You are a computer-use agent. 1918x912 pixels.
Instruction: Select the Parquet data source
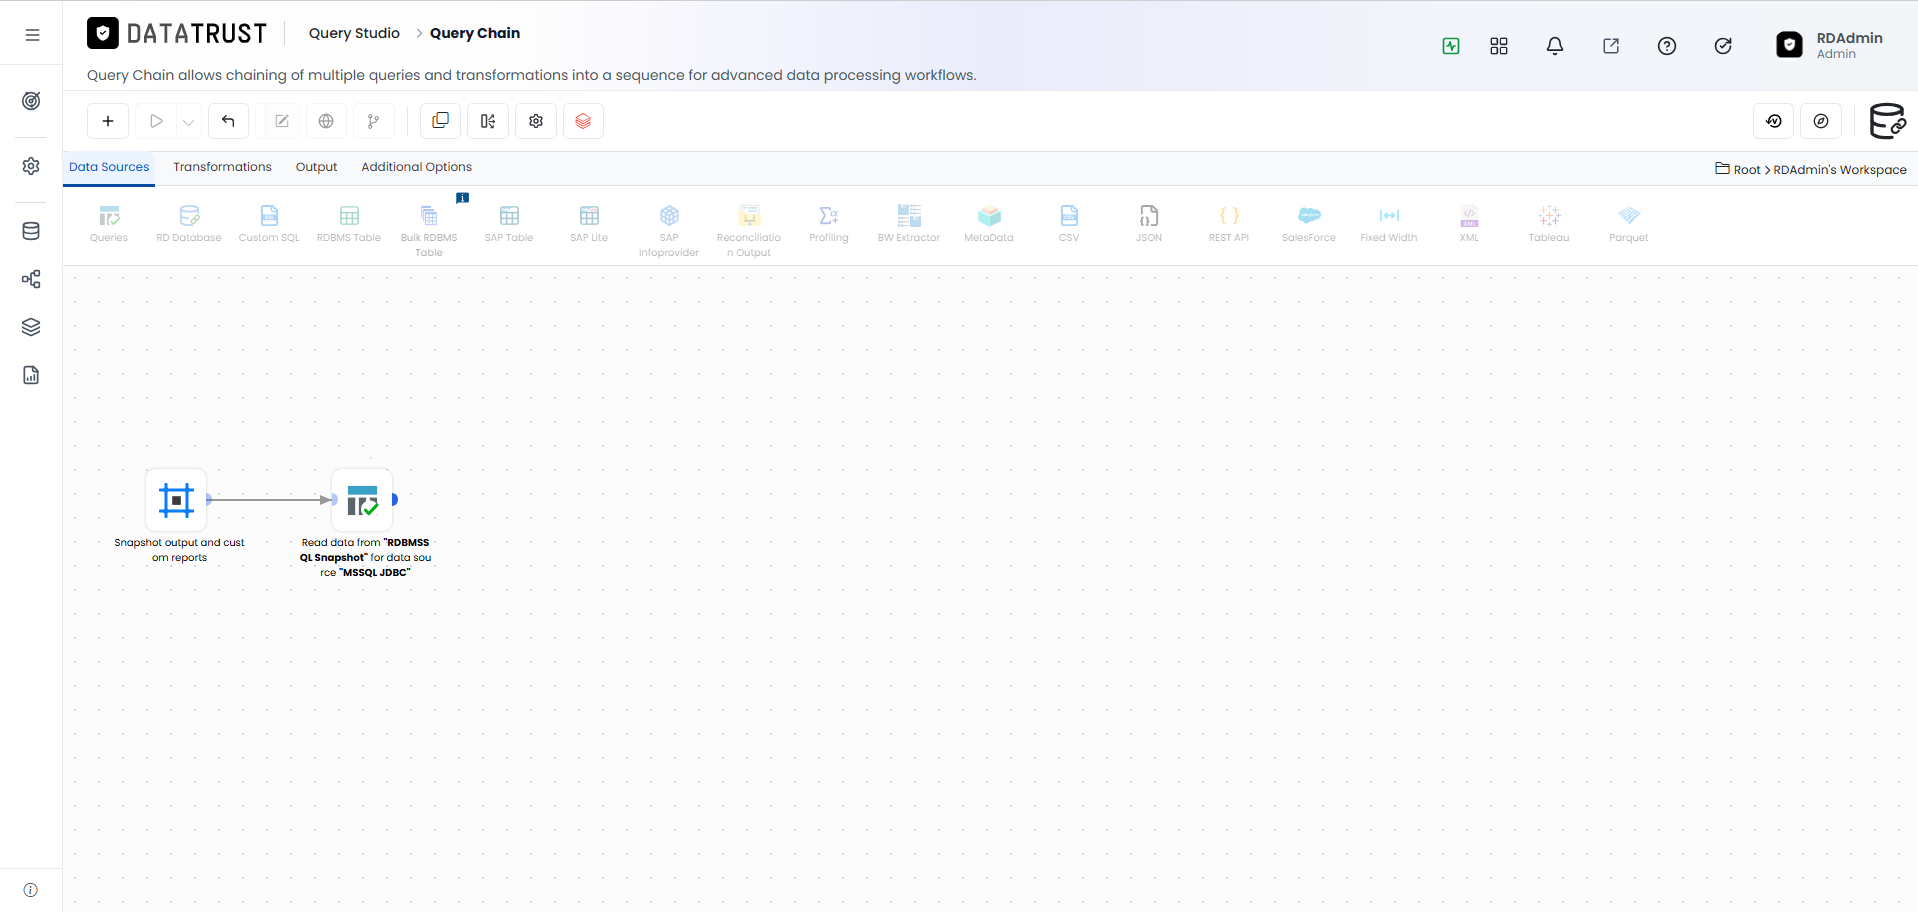(x=1629, y=224)
